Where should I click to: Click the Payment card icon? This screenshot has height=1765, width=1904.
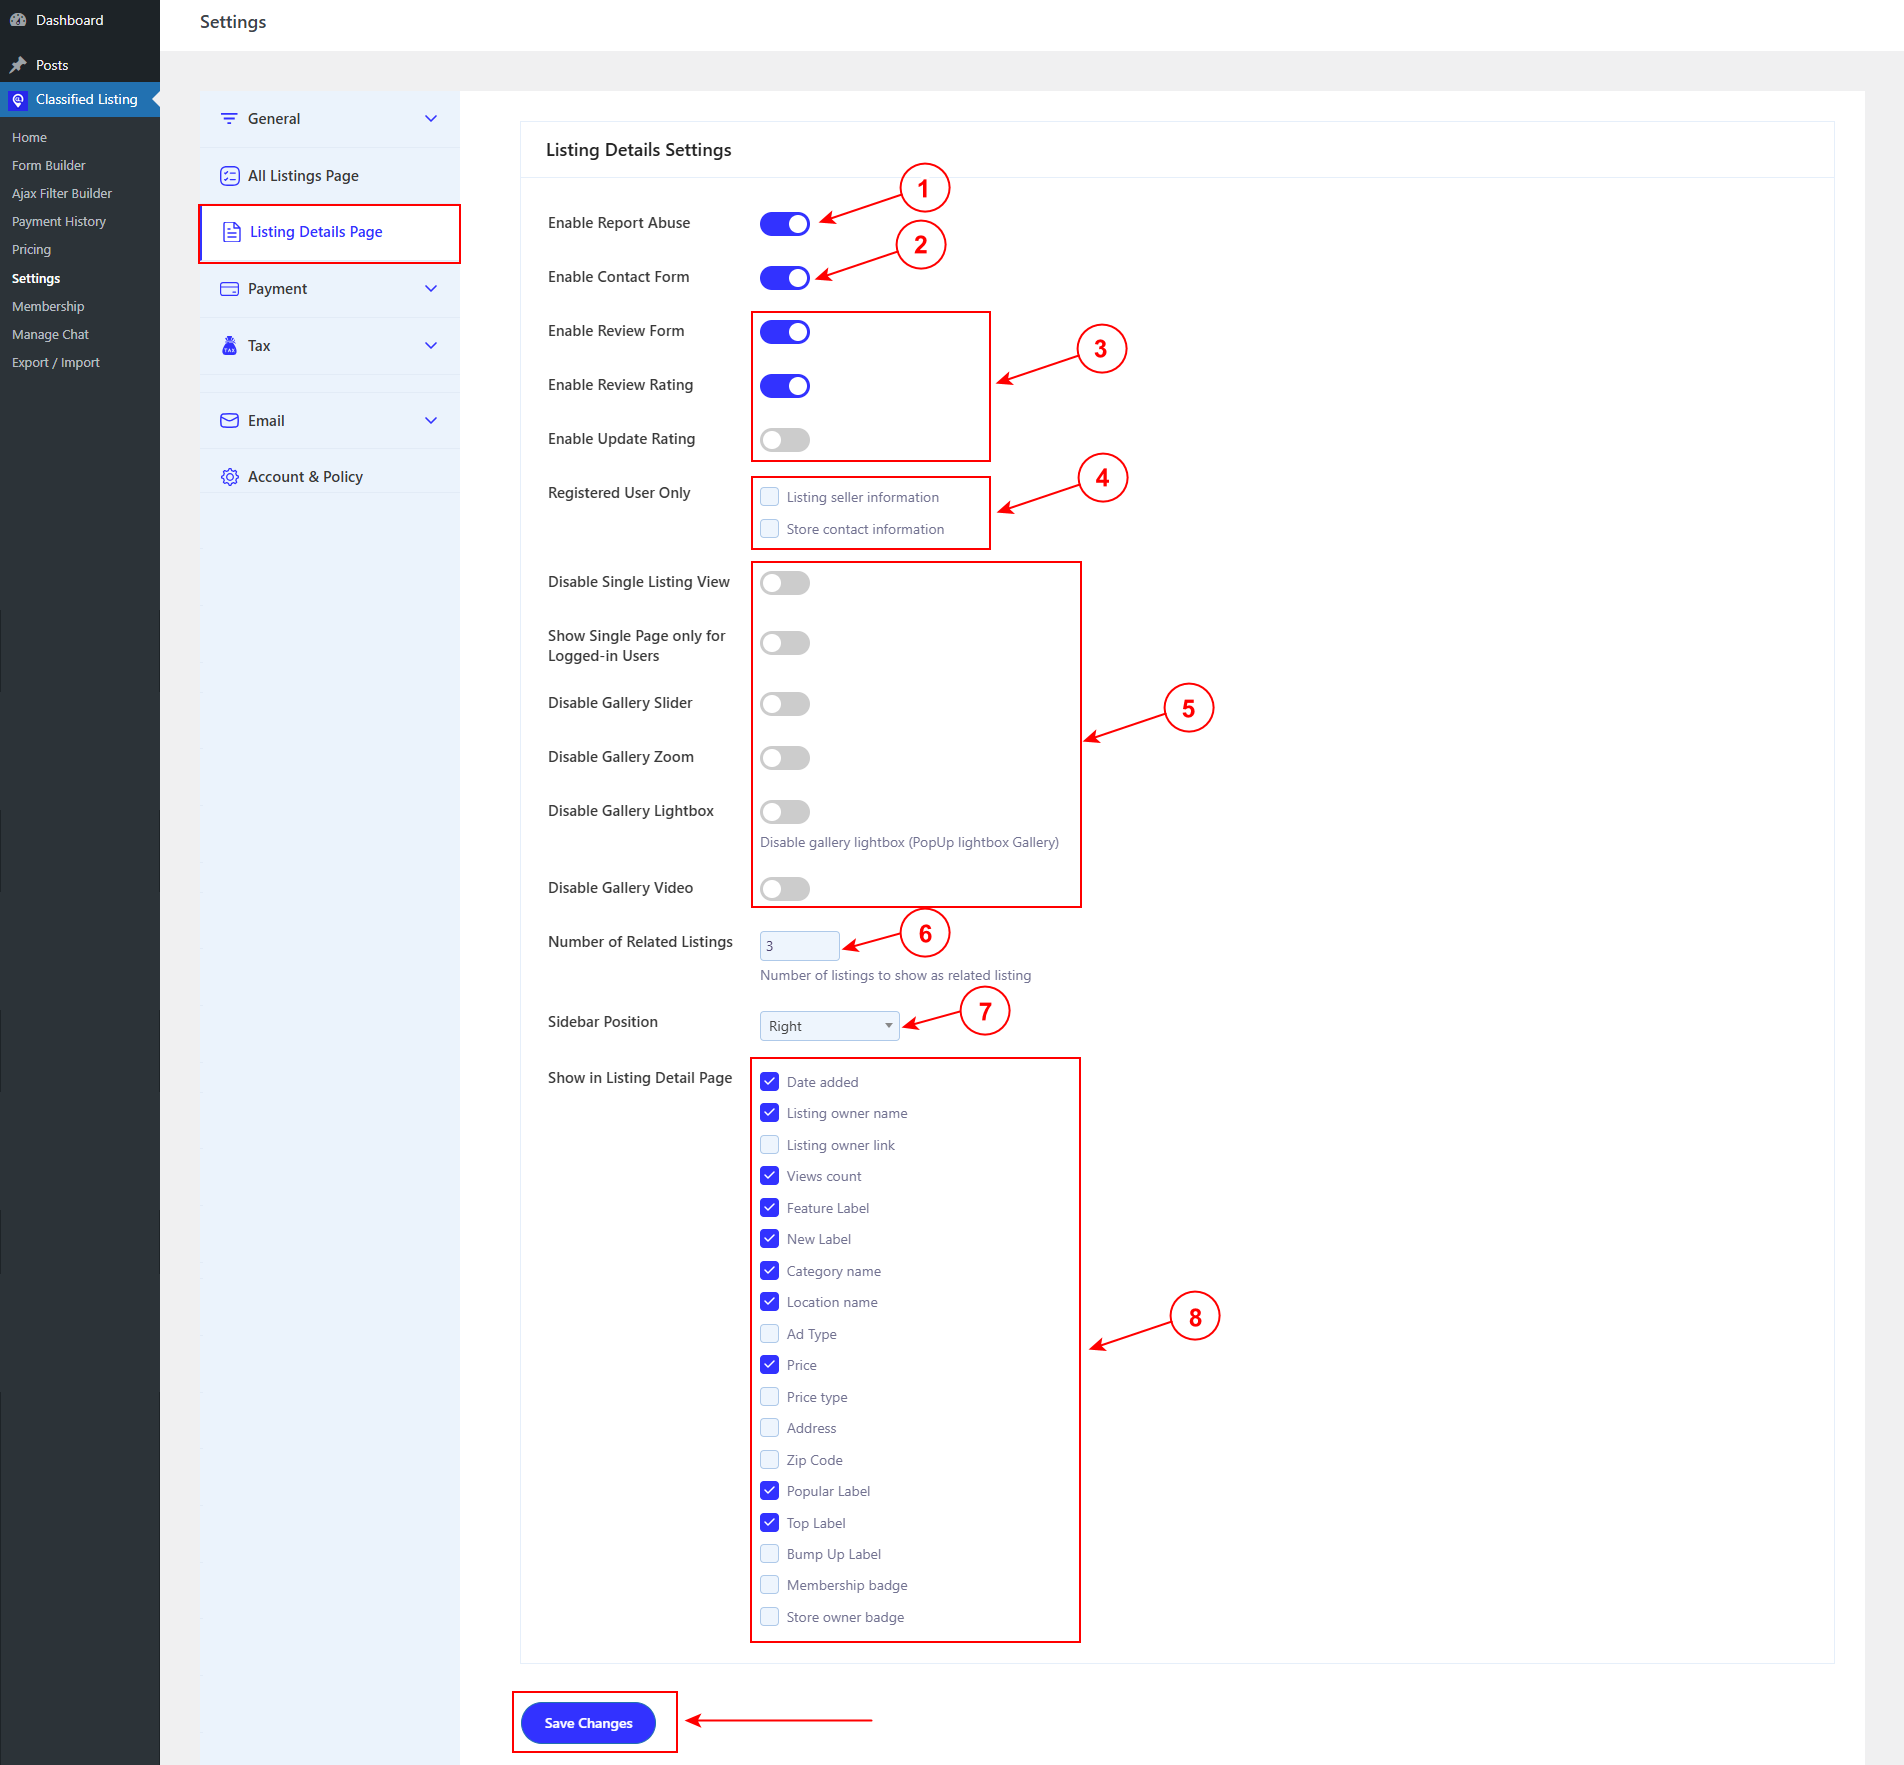[229, 289]
